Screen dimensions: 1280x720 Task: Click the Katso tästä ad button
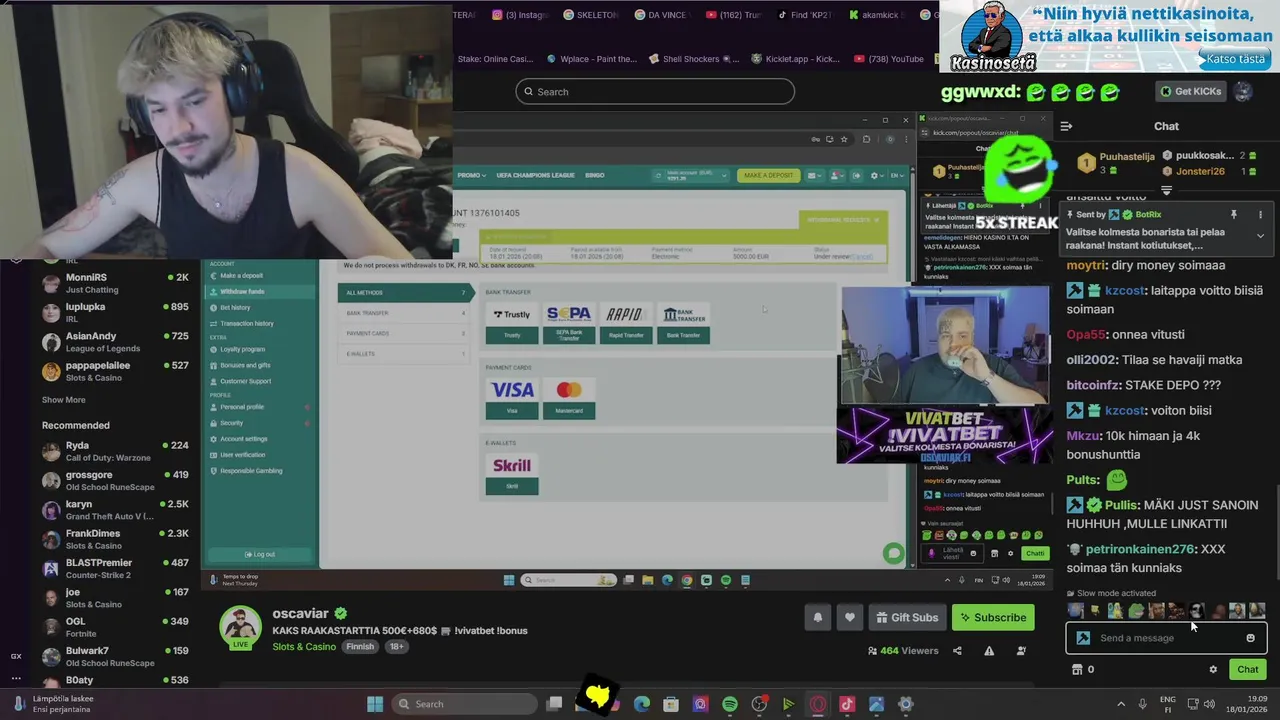tap(1235, 59)
